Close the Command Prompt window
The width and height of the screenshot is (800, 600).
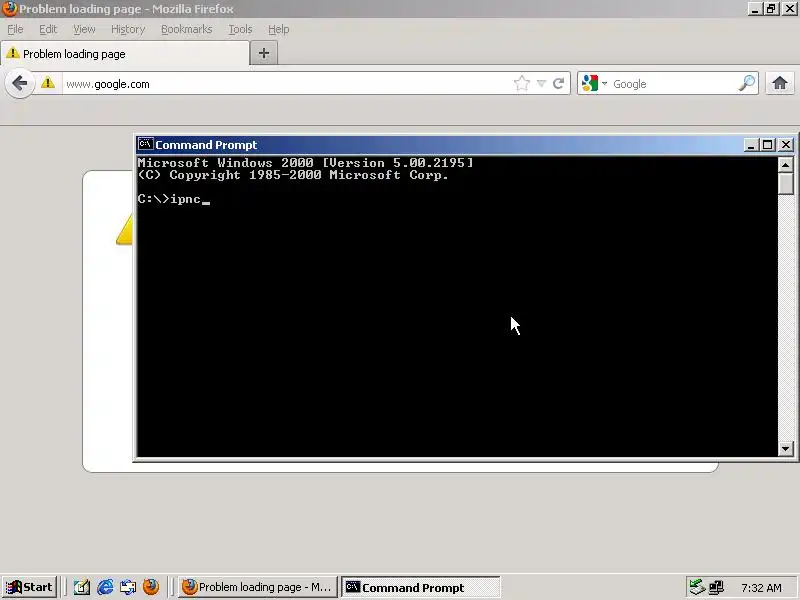click(786, 145)
